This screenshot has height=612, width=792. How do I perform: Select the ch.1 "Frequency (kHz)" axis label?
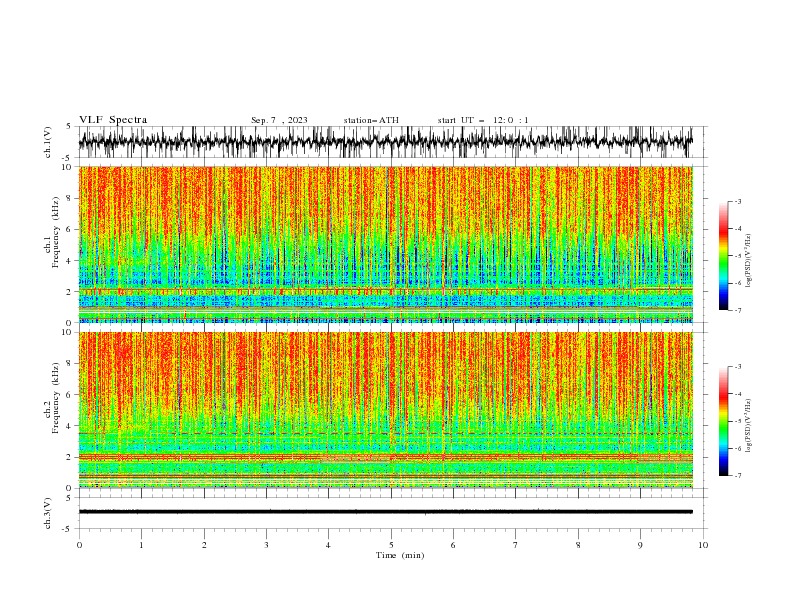[56, 232]
